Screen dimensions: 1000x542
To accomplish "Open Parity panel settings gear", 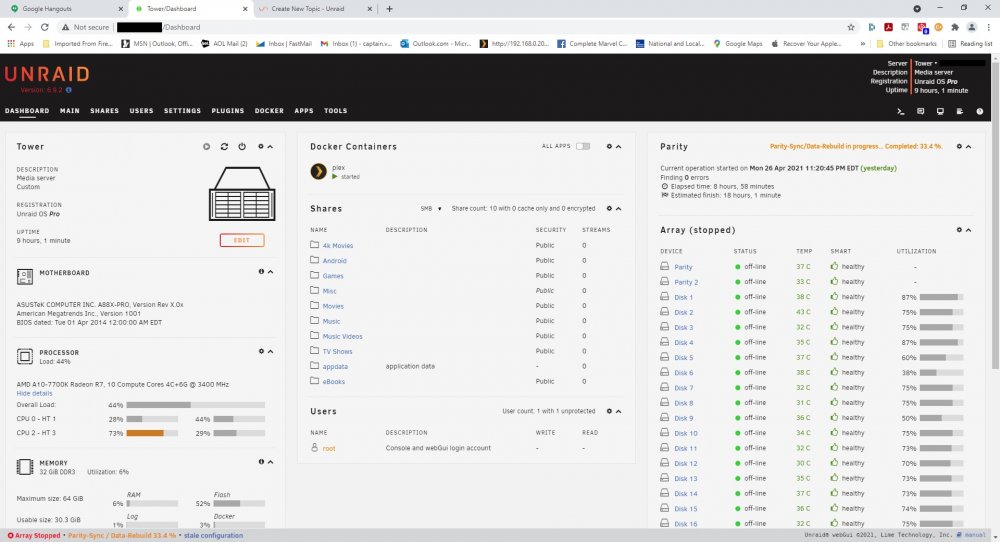I will tap(959, 147).
